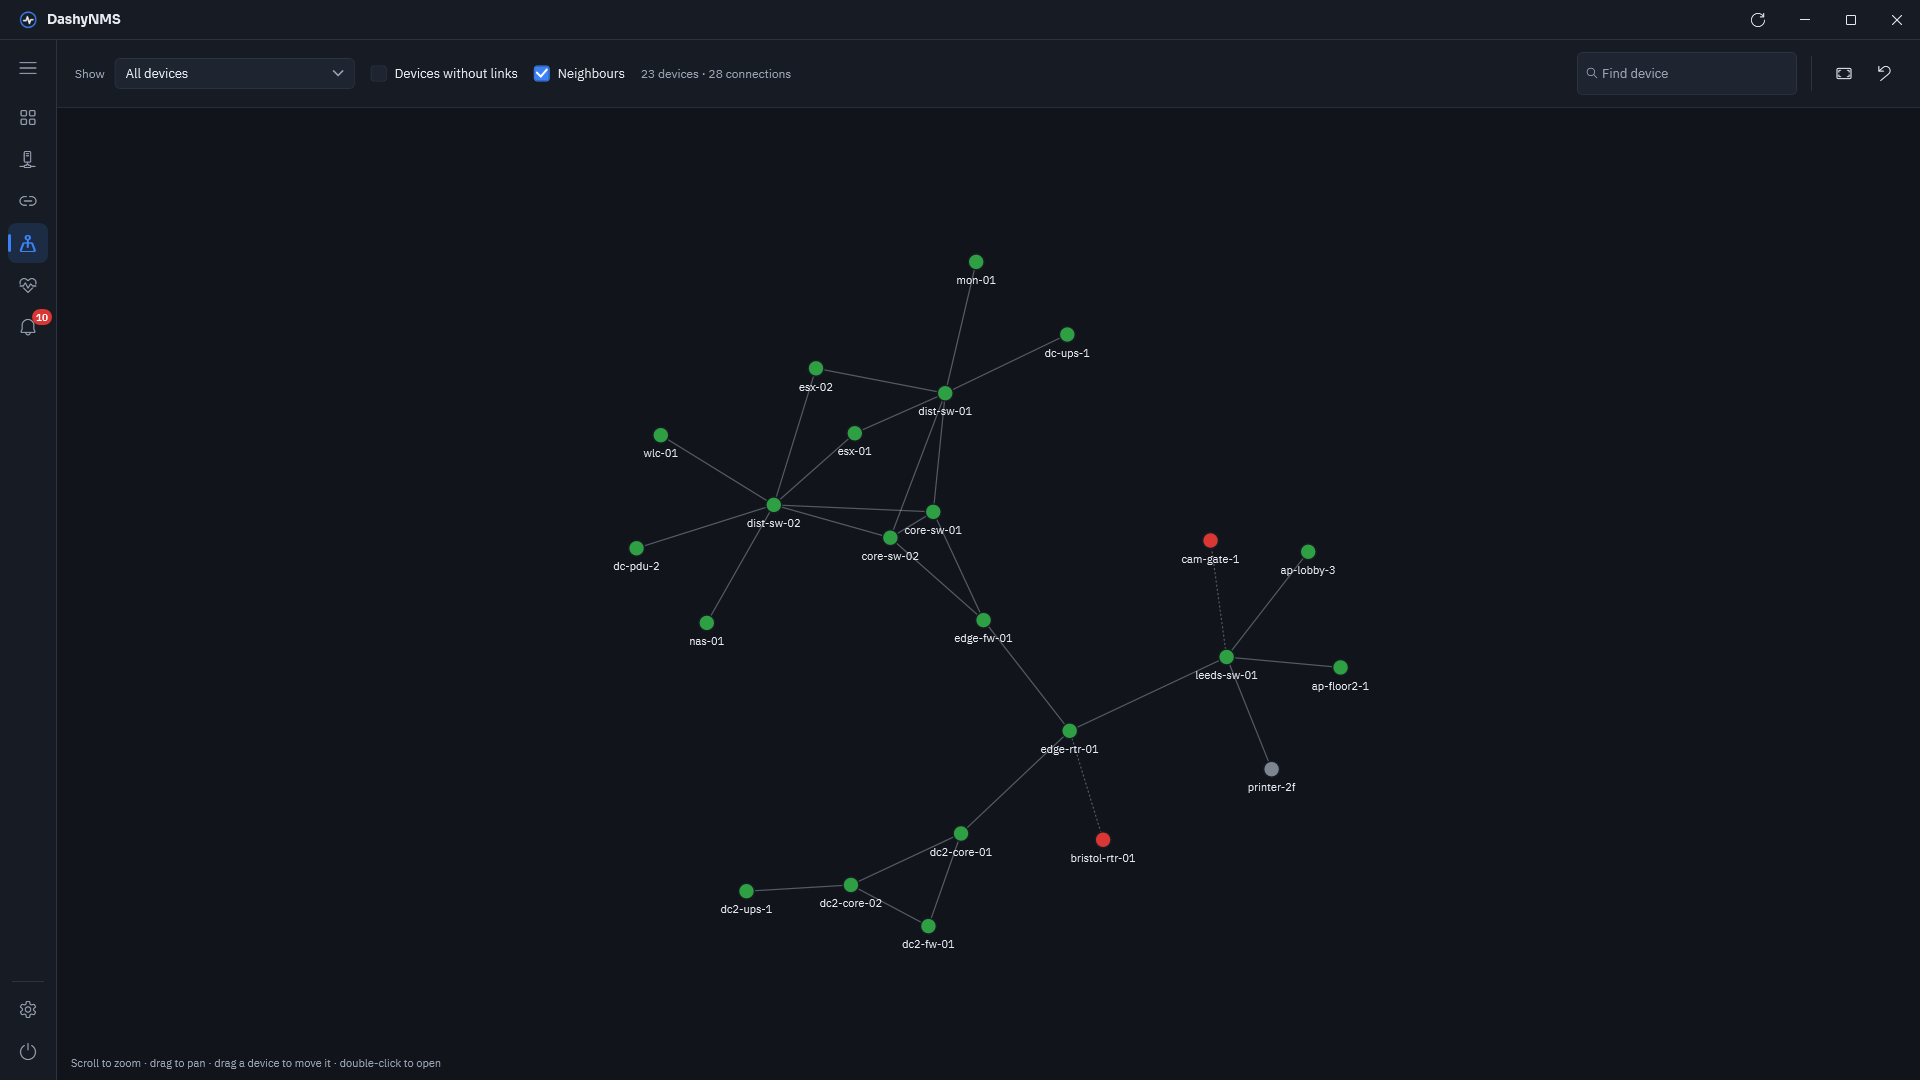Click the DashyNMS logo icon

[x=28, y=20]
